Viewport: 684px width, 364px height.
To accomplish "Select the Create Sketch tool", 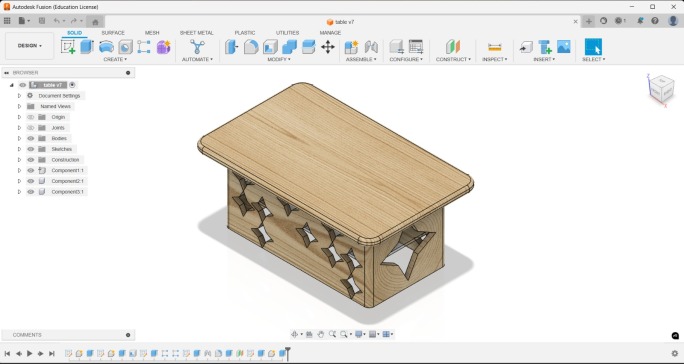I will [68, 47].
